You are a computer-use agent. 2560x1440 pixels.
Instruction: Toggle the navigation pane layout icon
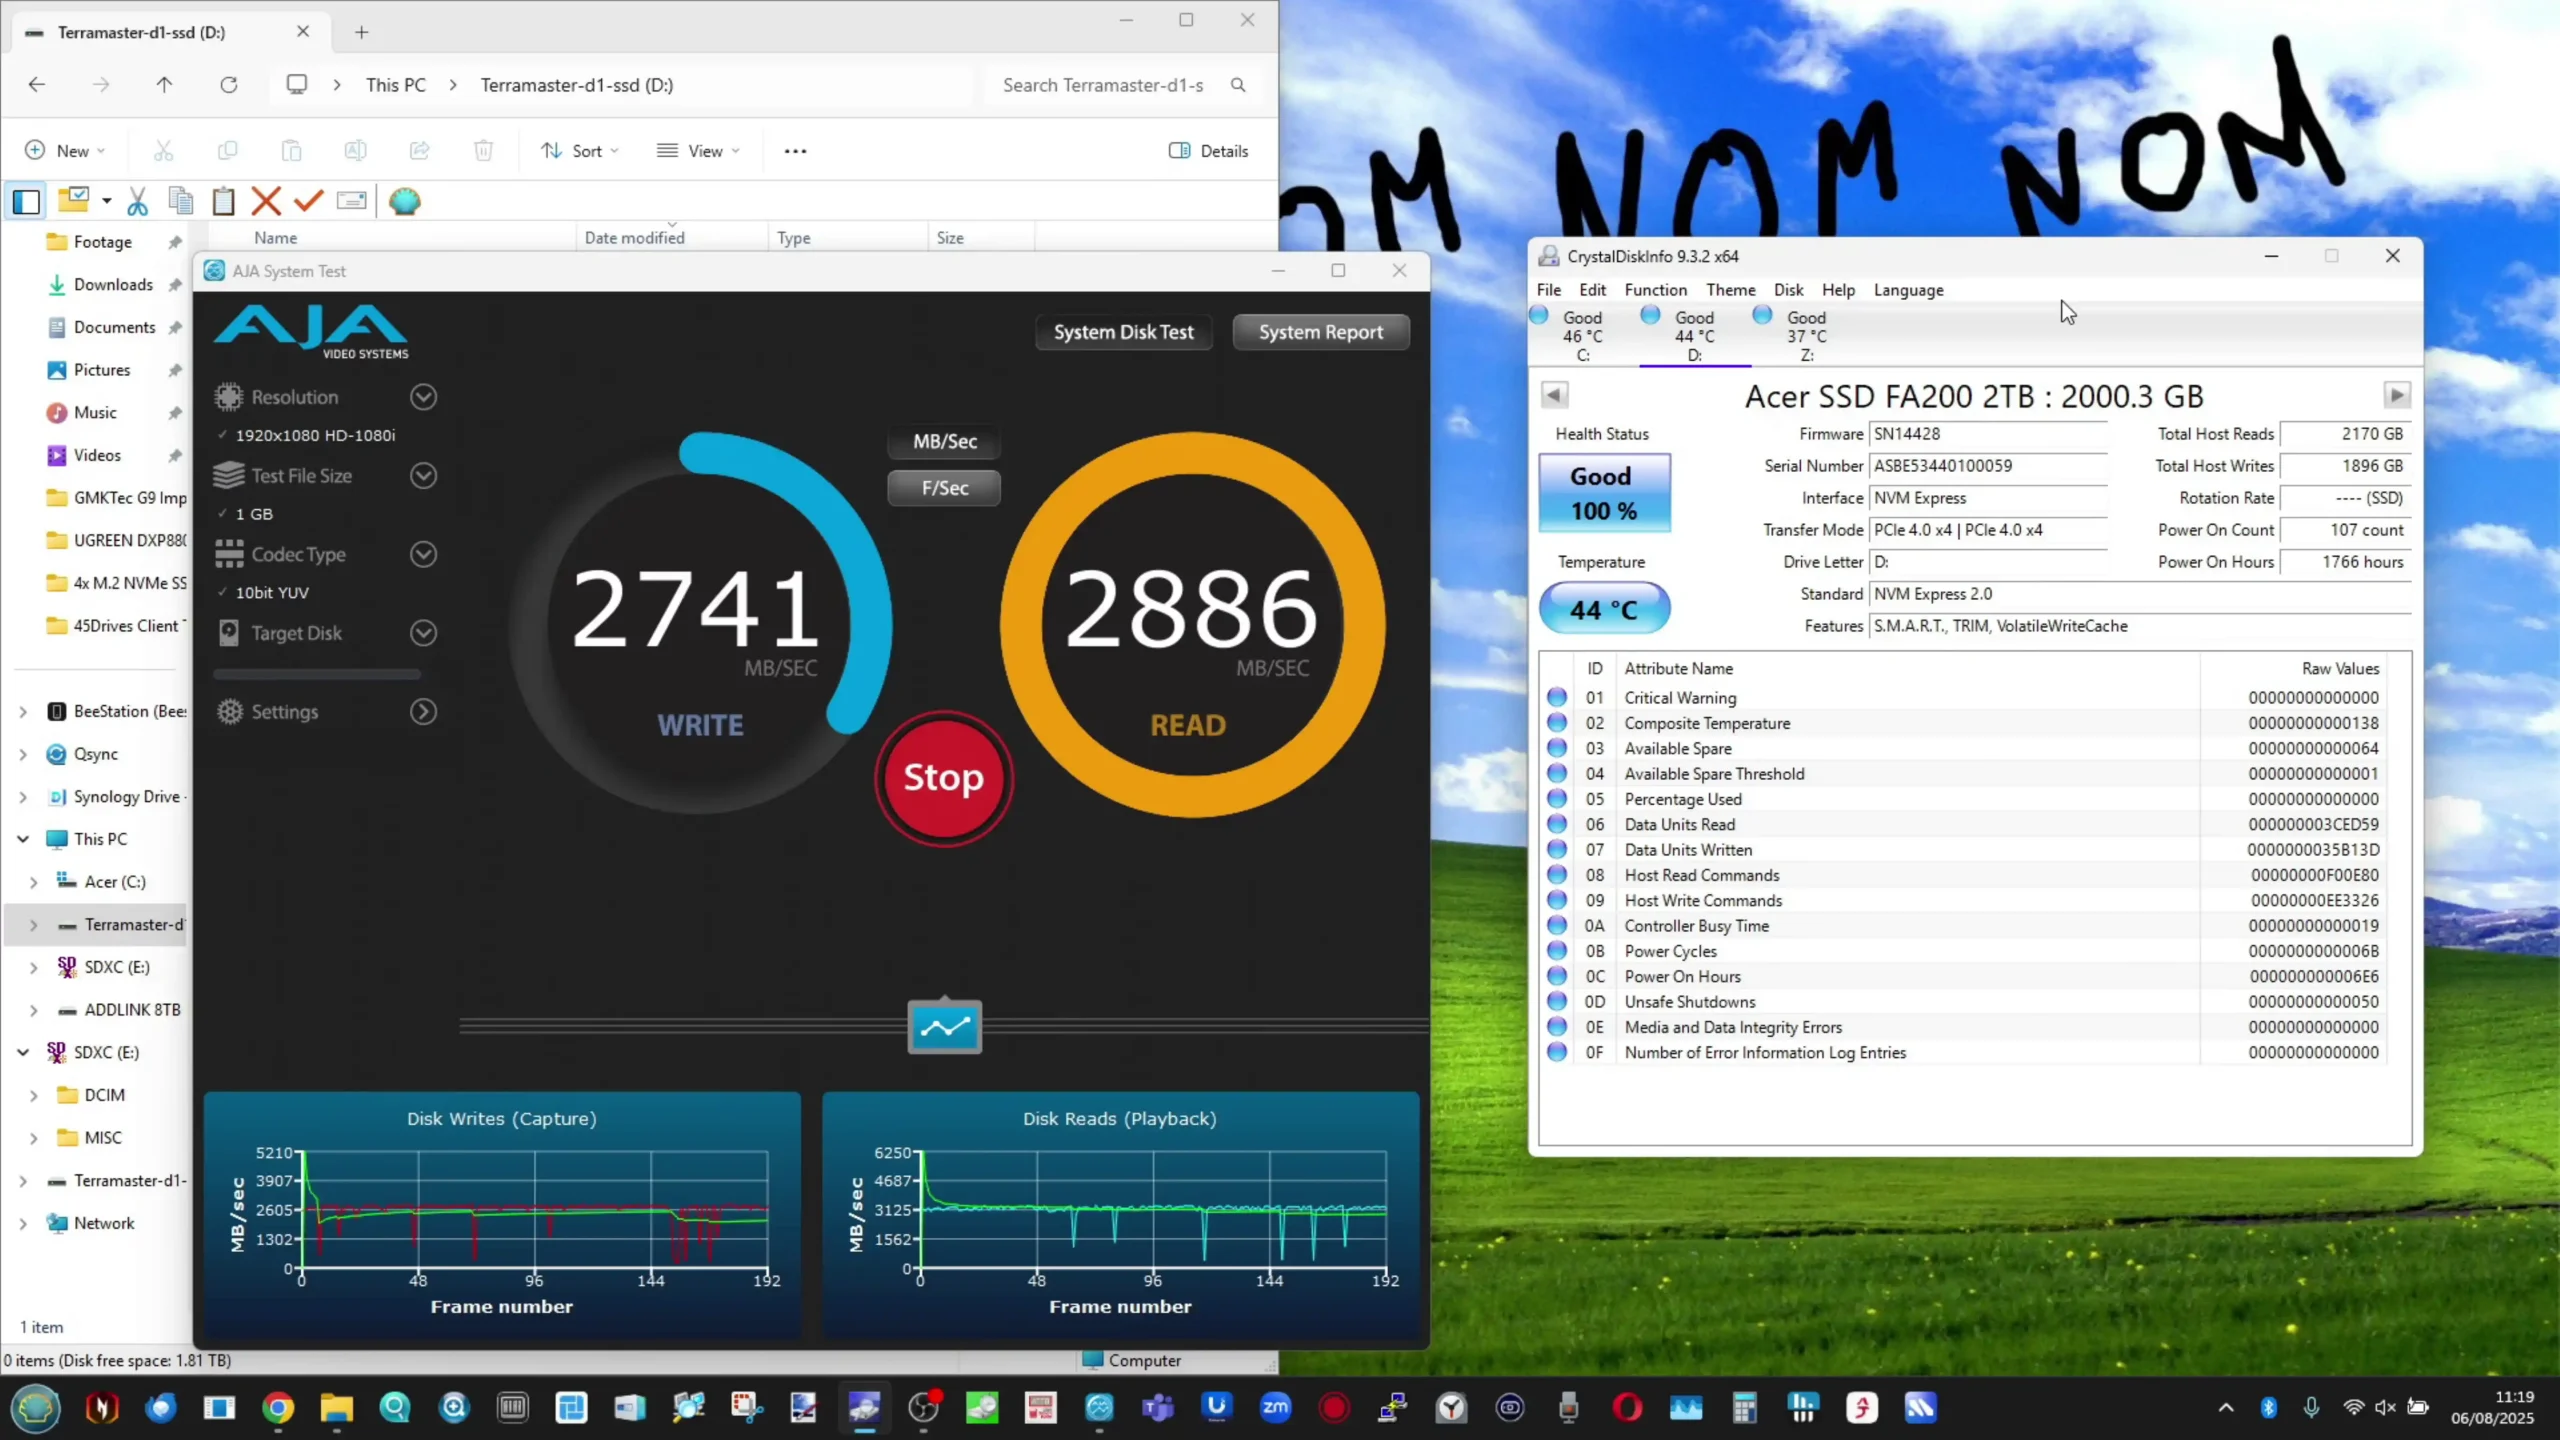26,201
